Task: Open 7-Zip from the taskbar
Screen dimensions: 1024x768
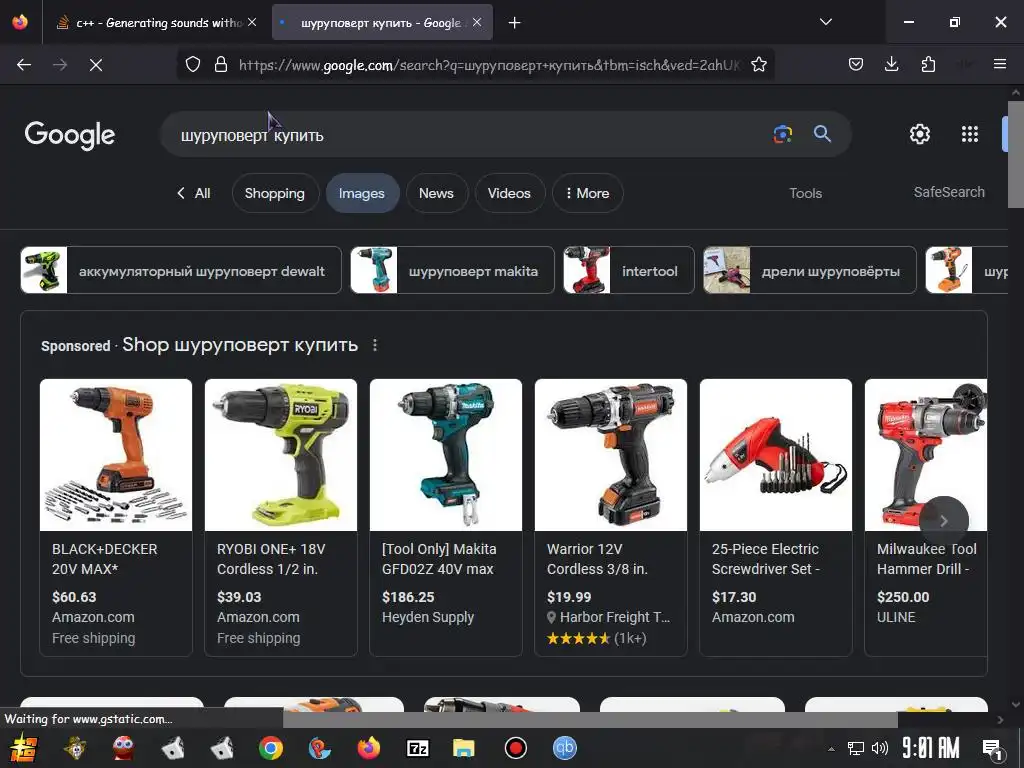Action: 417,748
